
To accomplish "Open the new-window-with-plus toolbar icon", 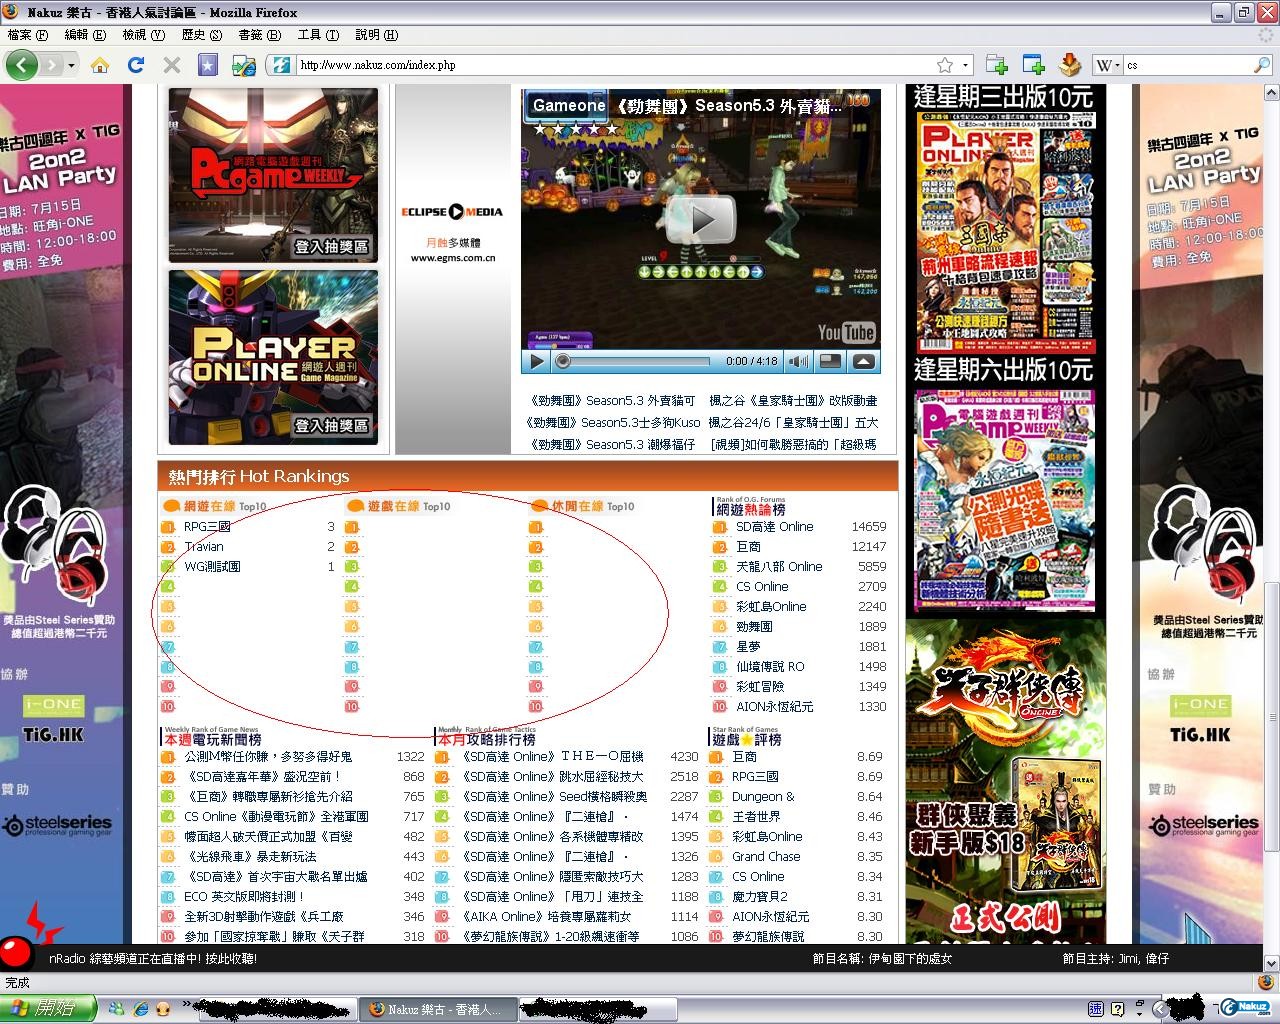I will pyautogui.click(x=1032, y=65).
